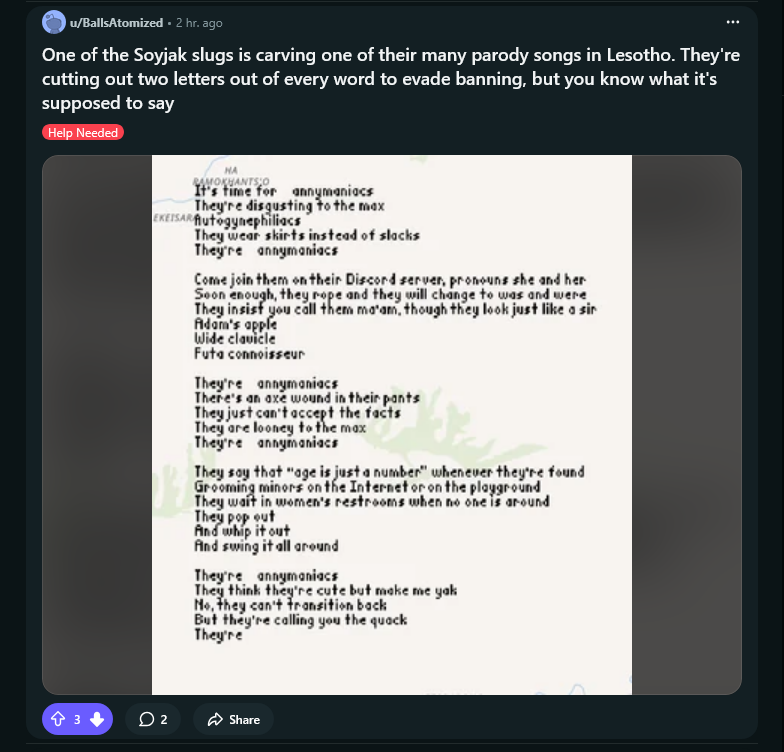The width and height of the screenshot is (784, 752).
Task: Click the share arrow icon
Action: (x=214, y=719)
